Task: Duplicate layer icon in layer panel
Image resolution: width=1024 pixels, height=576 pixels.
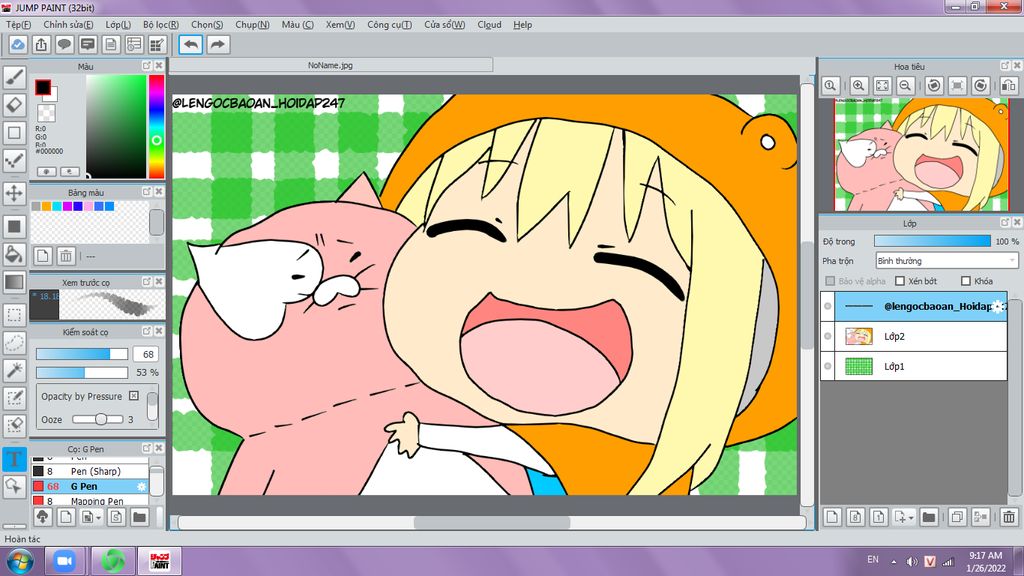Action: pos(957,517)
